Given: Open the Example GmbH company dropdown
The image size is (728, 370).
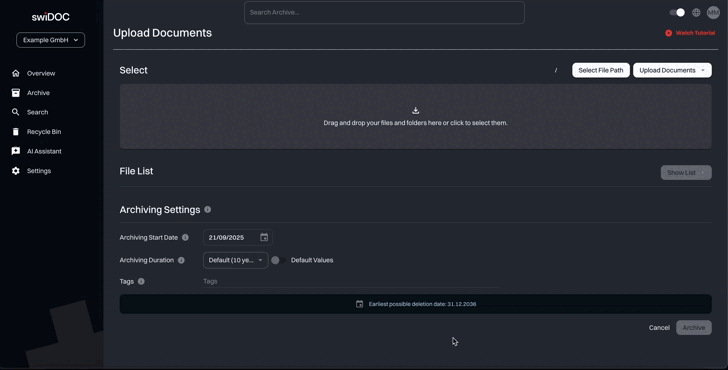Looking at the screenshot, I should pos(51,40).
